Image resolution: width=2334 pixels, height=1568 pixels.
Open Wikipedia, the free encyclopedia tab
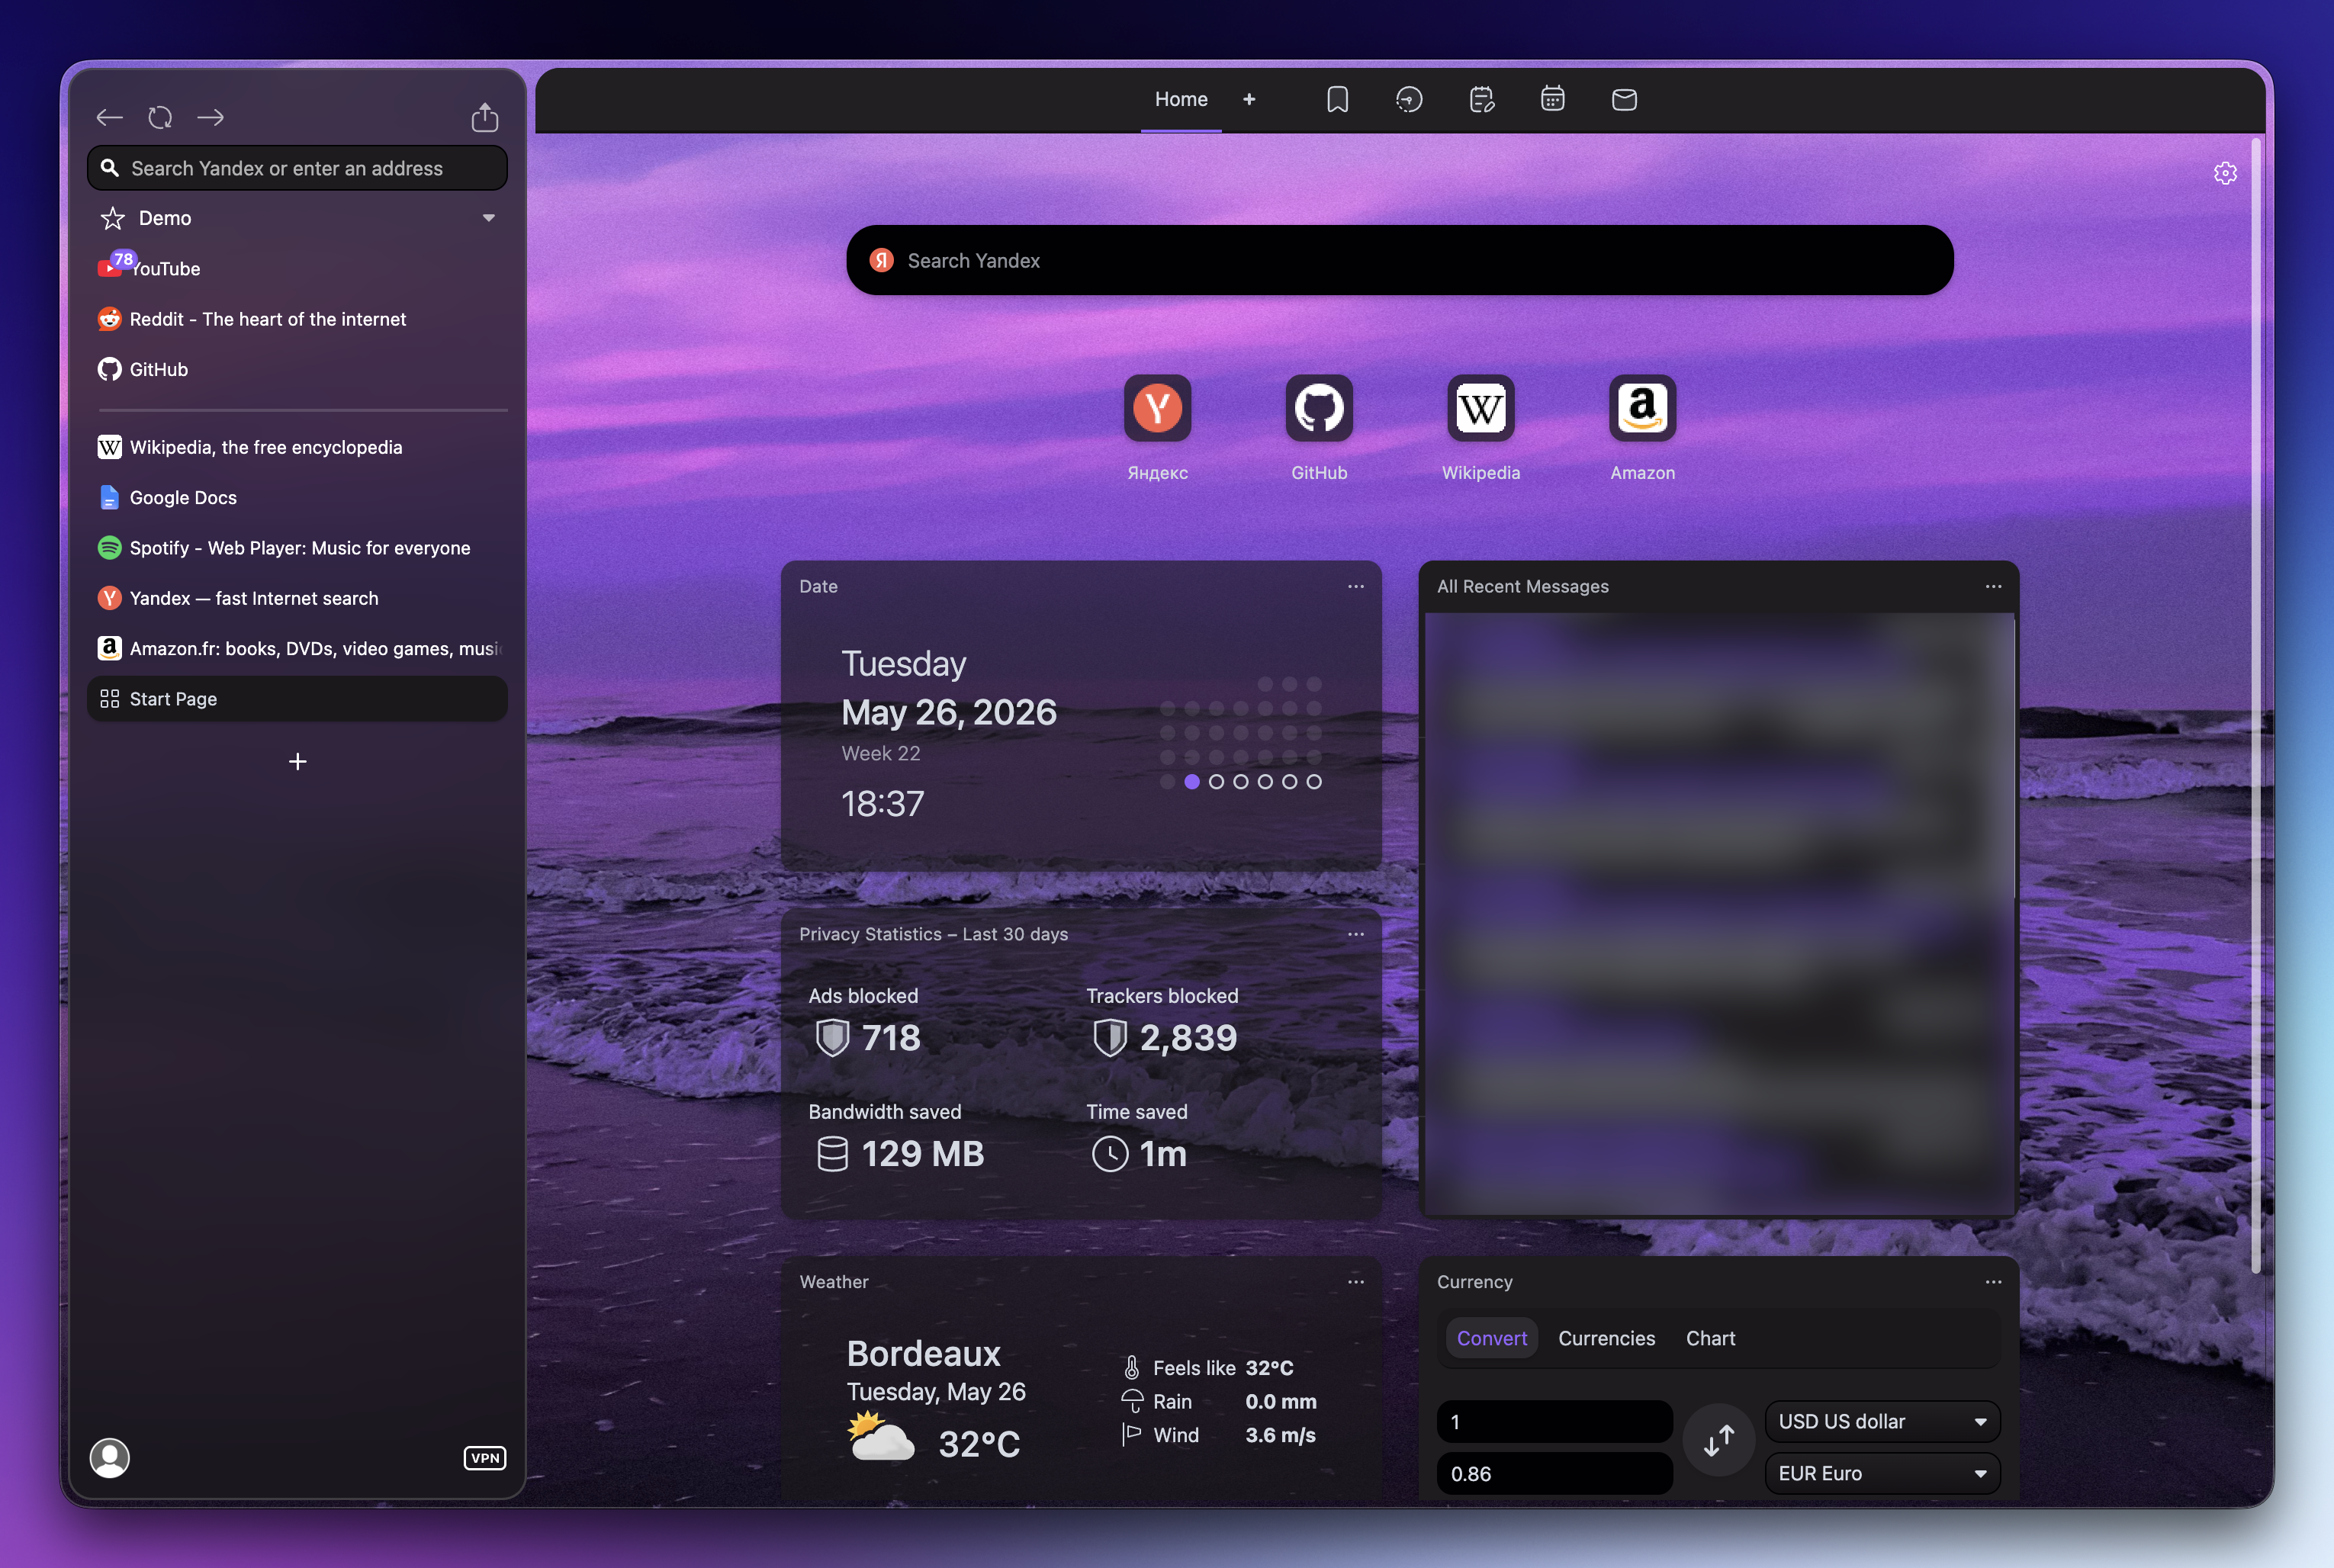pyautogui.click(x=297, y=447)
